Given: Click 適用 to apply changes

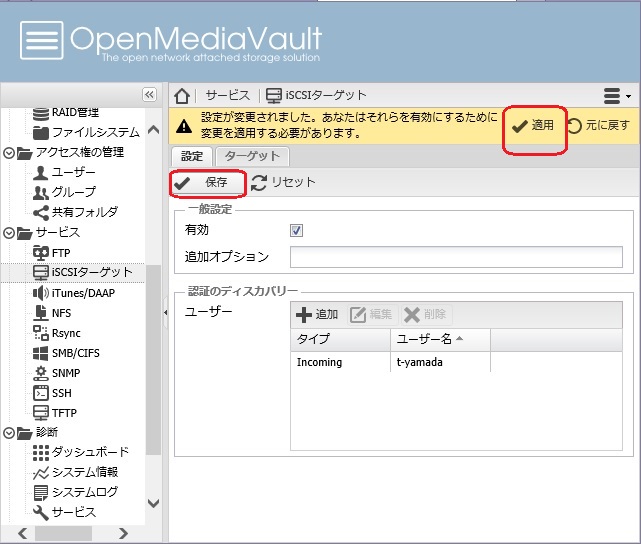Looking at the screenshot, I should click(x=533, y=125).
